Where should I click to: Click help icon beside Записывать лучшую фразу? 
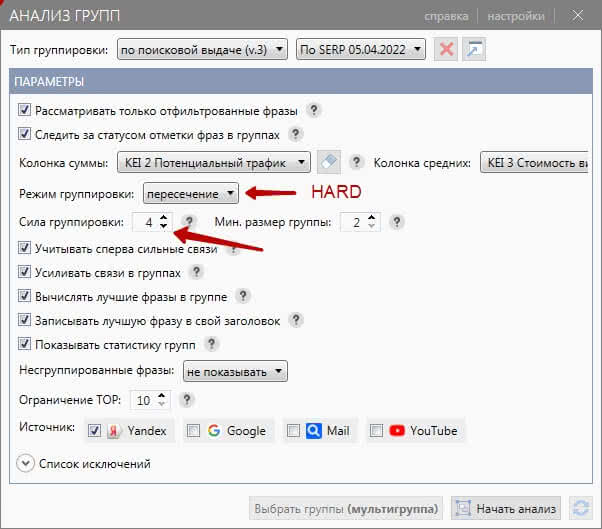(x=296, y=320)
